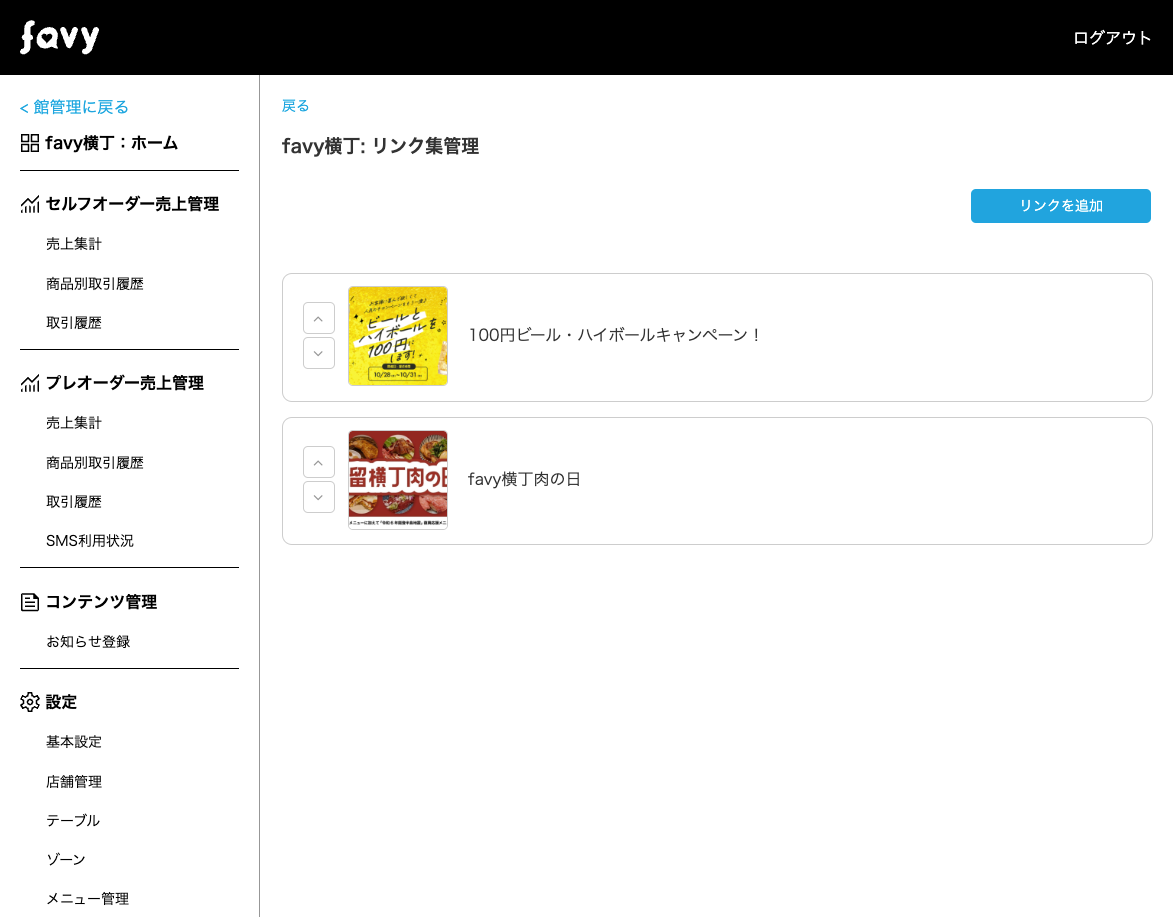Open 取引履歴 under プレオーダー売上管理
Image resolution: width=1173 pixels, height=917 pixels.
pyautogui.click(x=74, y=501)
